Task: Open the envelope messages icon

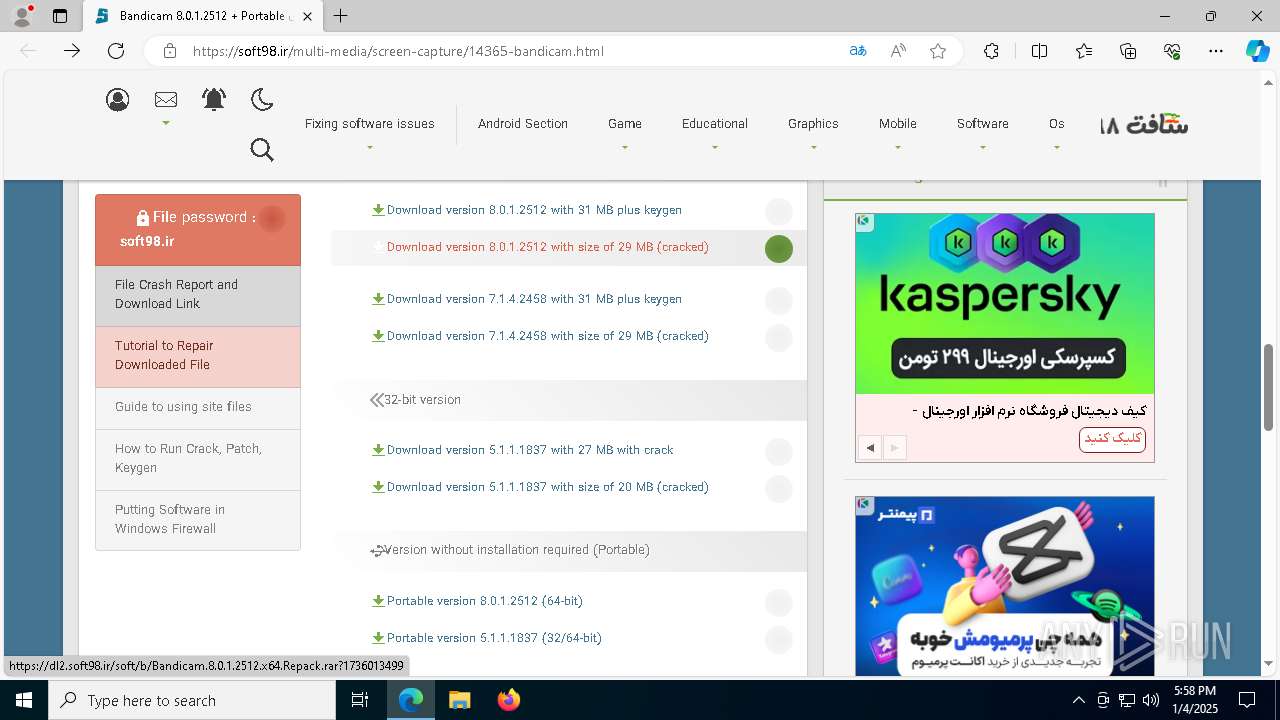Action: click(x=166, y=100)
